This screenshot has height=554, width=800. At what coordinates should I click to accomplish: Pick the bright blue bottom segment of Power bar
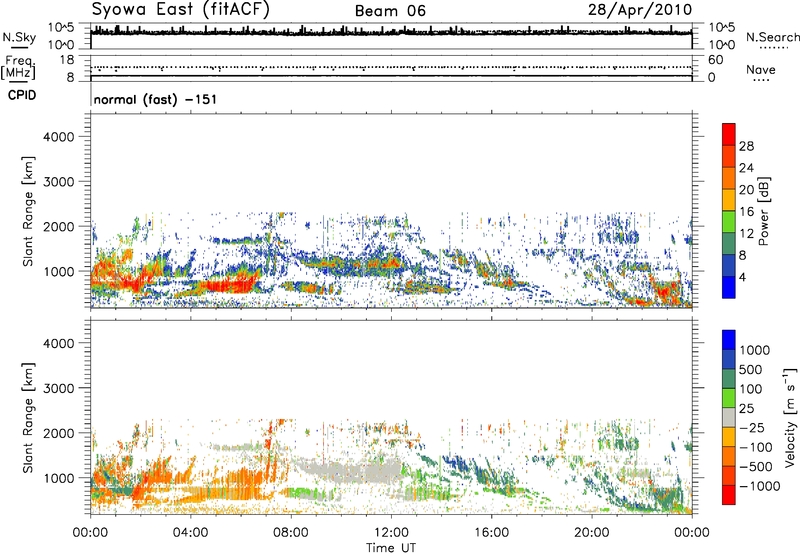[x=729, y=288]
